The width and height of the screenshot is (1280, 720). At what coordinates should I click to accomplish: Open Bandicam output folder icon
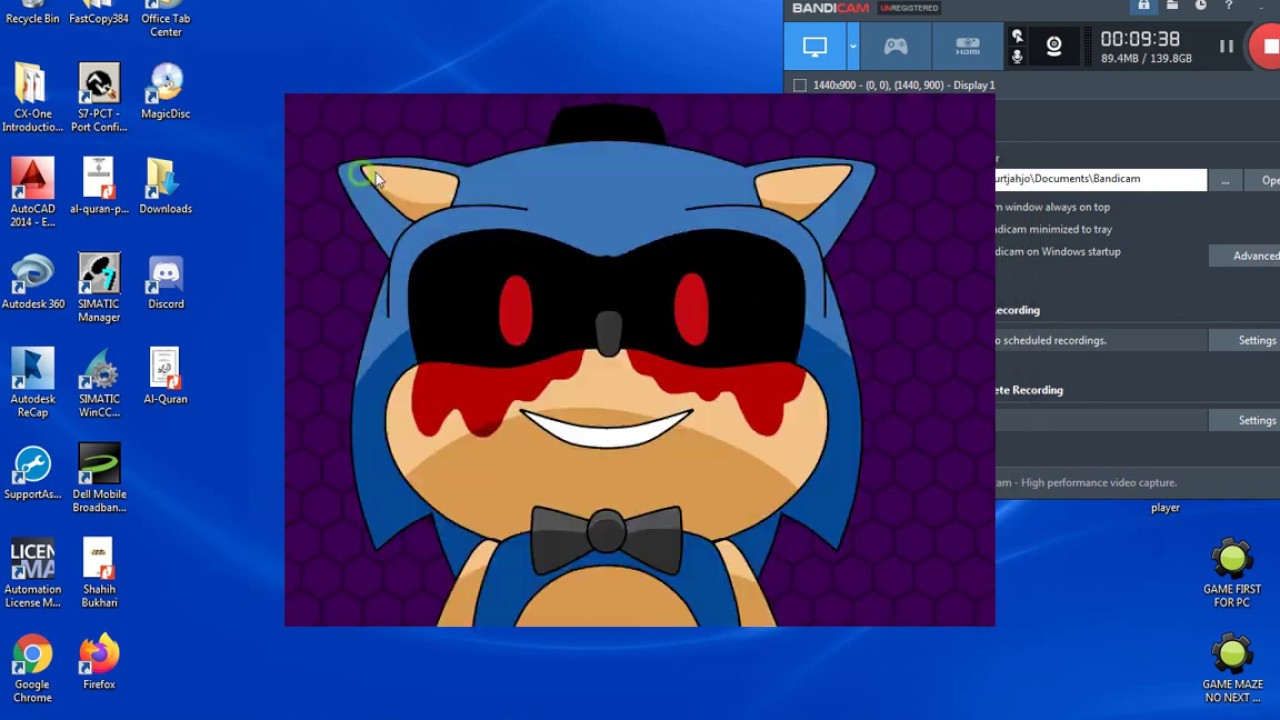pyautogui.click(x=1172, y=6)
